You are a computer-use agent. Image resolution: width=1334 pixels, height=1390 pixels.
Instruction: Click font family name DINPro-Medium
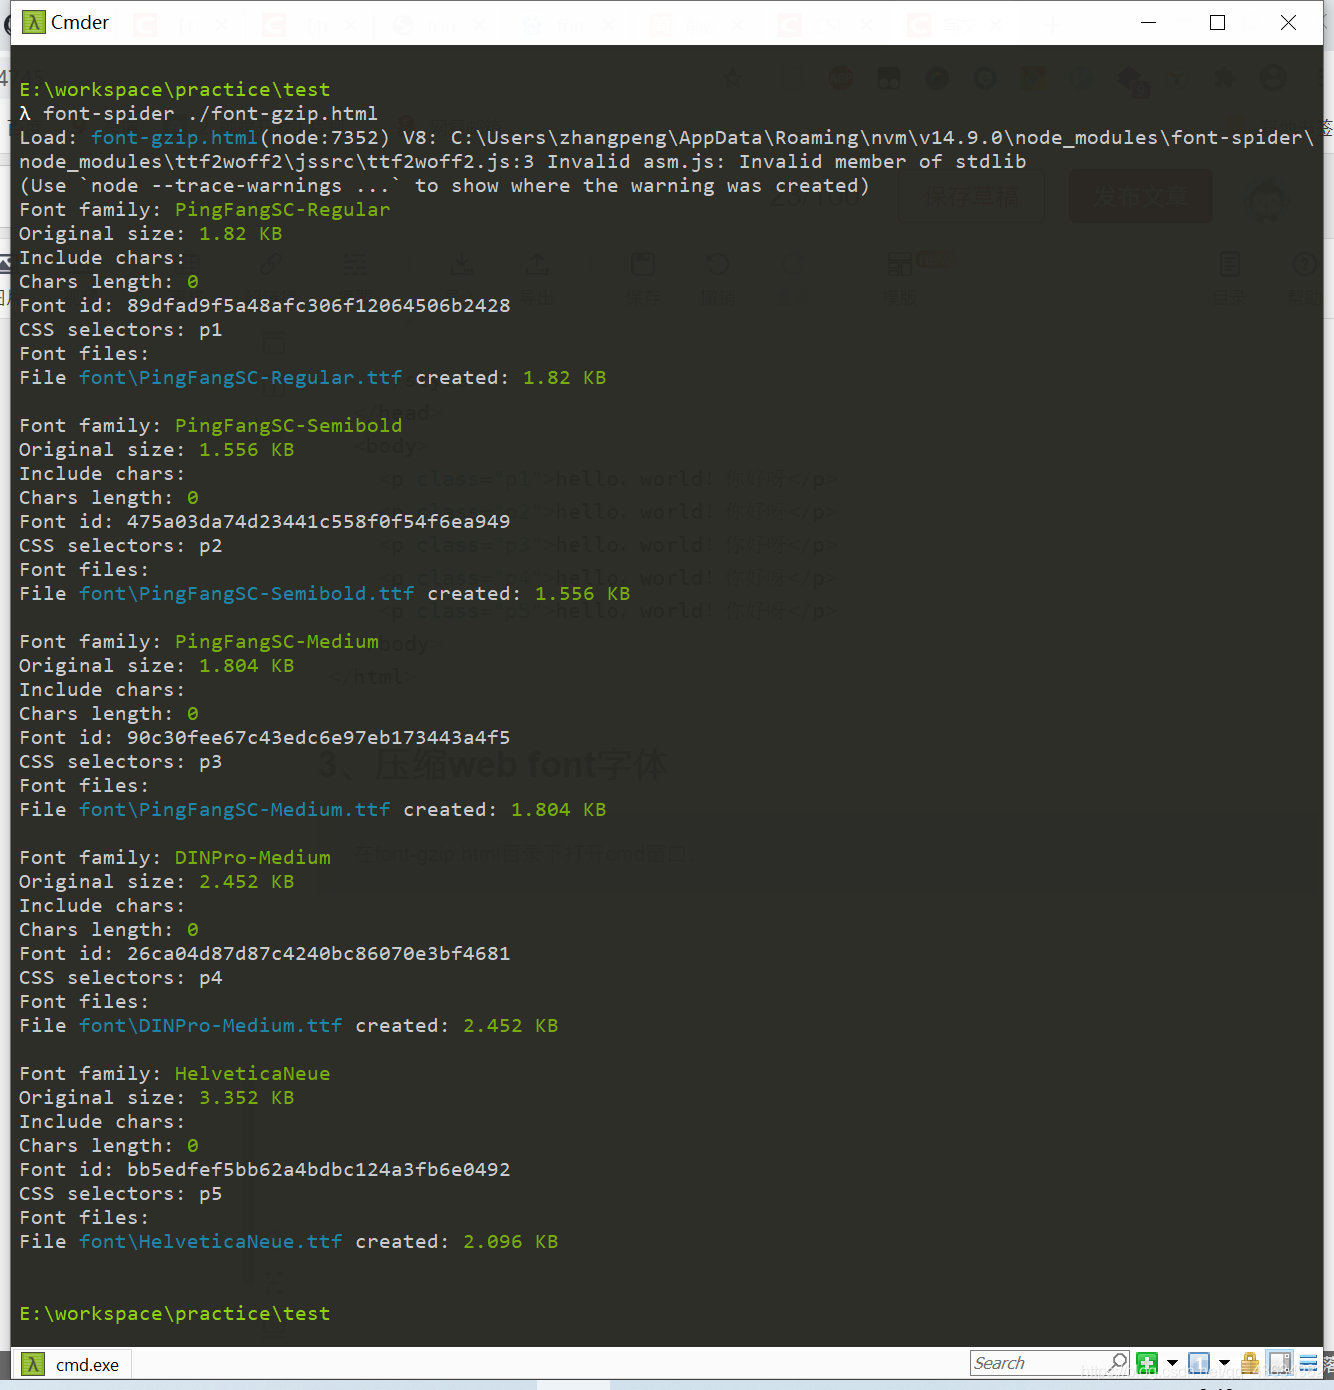[x=252, y=857]
